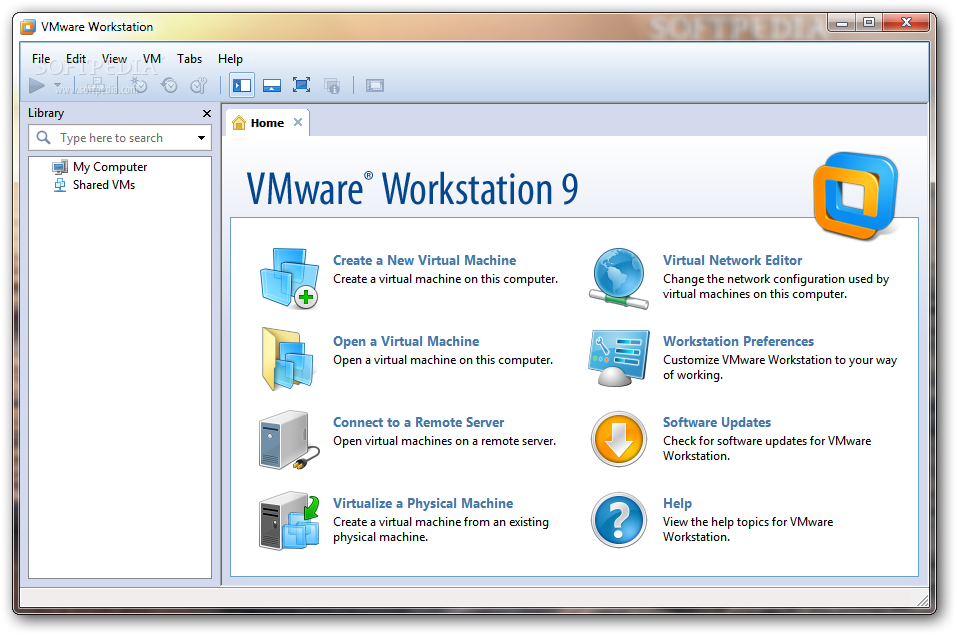Click the VMware Workstation title bar icon
This screenshot has width=957, height=635.
(27, 27)
